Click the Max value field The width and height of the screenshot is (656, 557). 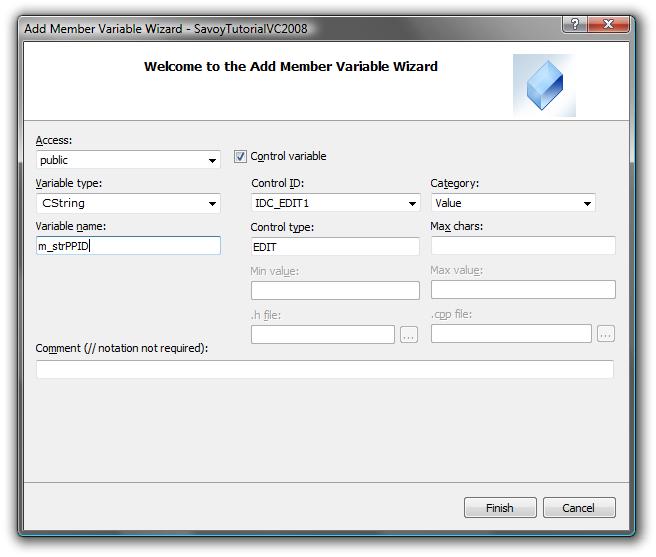point(522,290)
